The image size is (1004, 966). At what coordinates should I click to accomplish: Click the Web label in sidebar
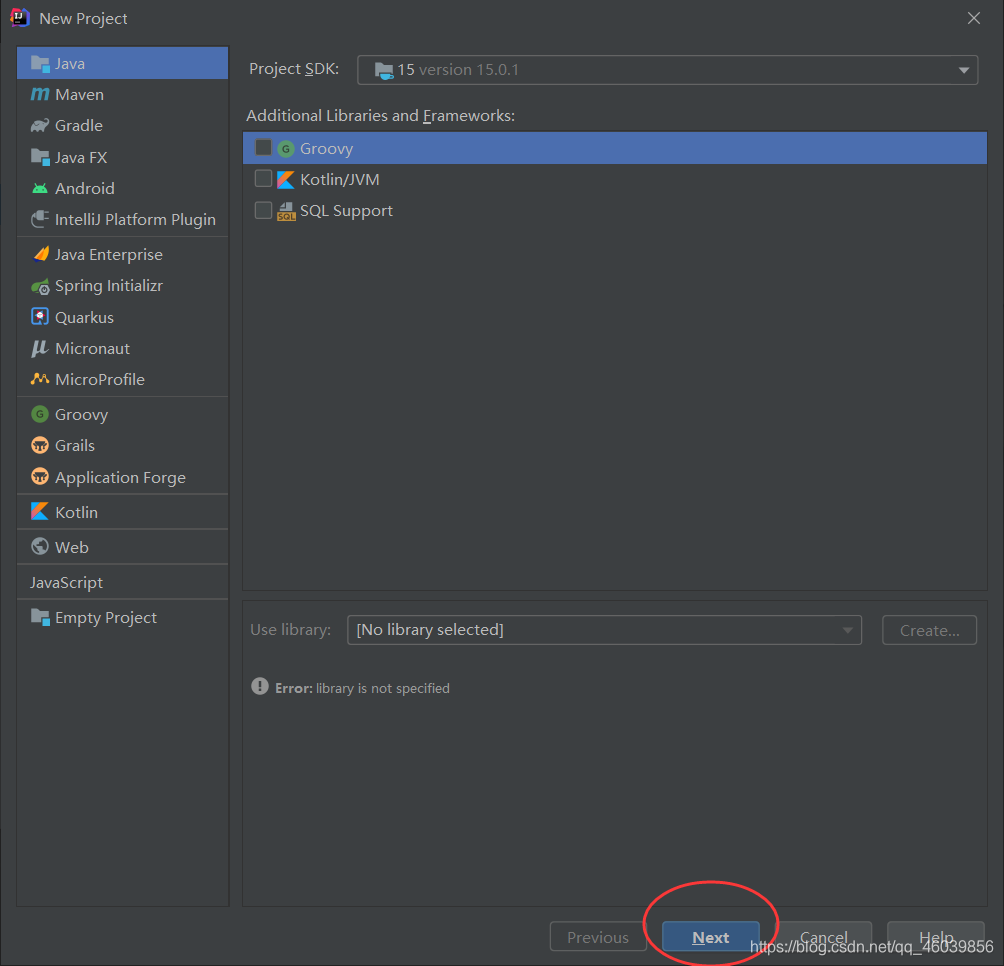tap(72, 547)
